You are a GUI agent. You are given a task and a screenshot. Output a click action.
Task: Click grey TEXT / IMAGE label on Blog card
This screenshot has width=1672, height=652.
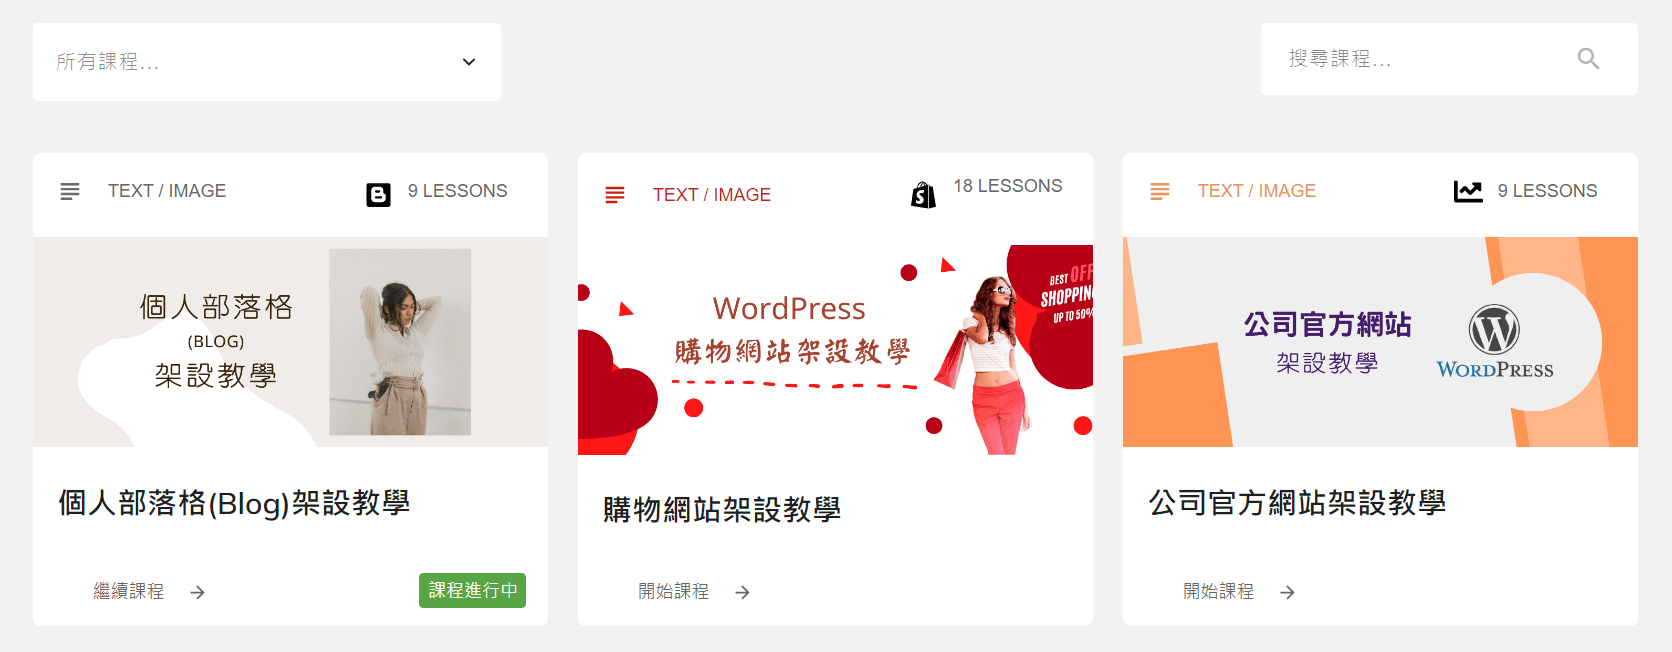pos(167,191)
